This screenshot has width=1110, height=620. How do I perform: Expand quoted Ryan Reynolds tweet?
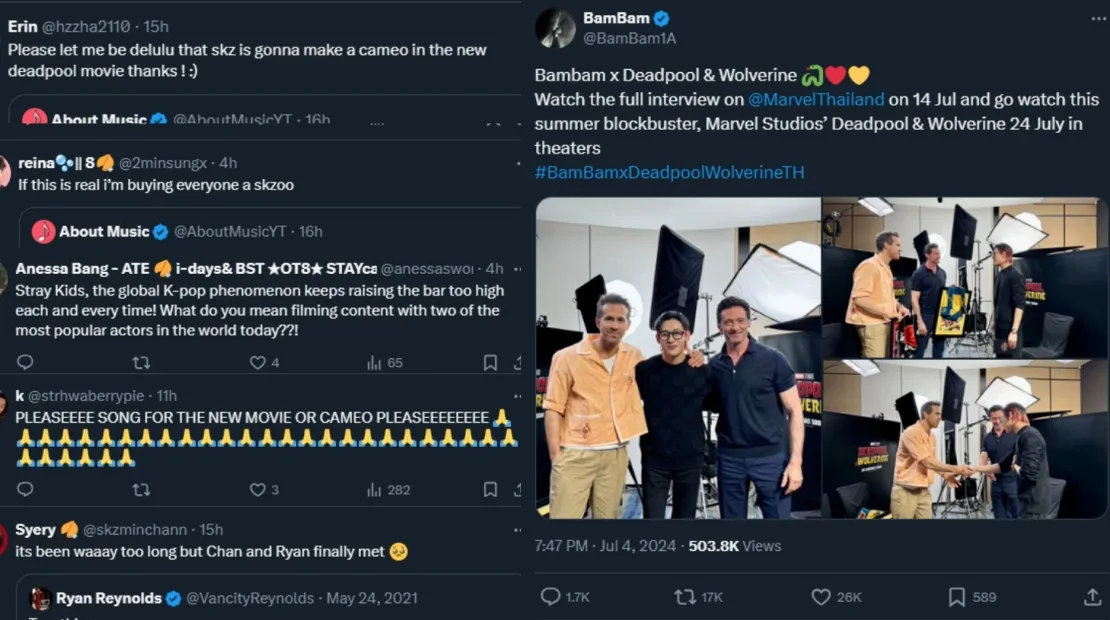point(270,598)
